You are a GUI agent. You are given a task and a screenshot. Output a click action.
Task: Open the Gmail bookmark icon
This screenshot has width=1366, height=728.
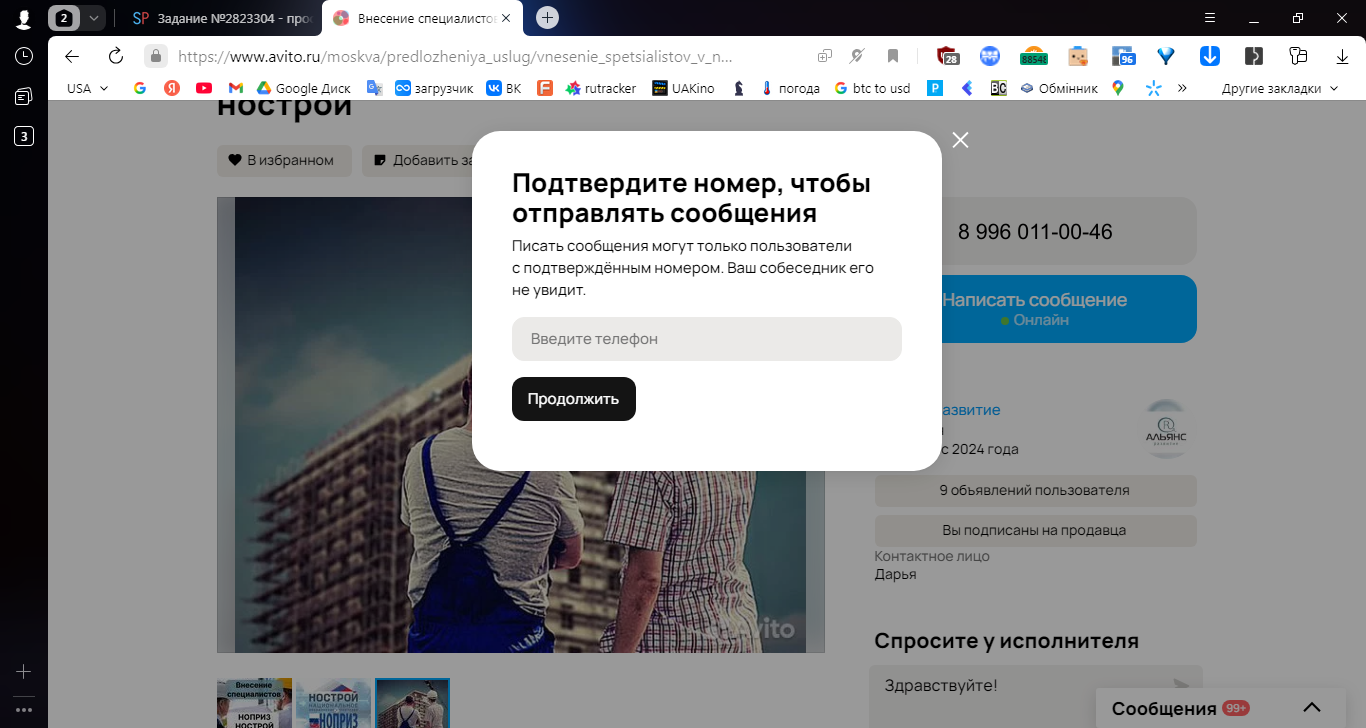click(x=236, y=88)
